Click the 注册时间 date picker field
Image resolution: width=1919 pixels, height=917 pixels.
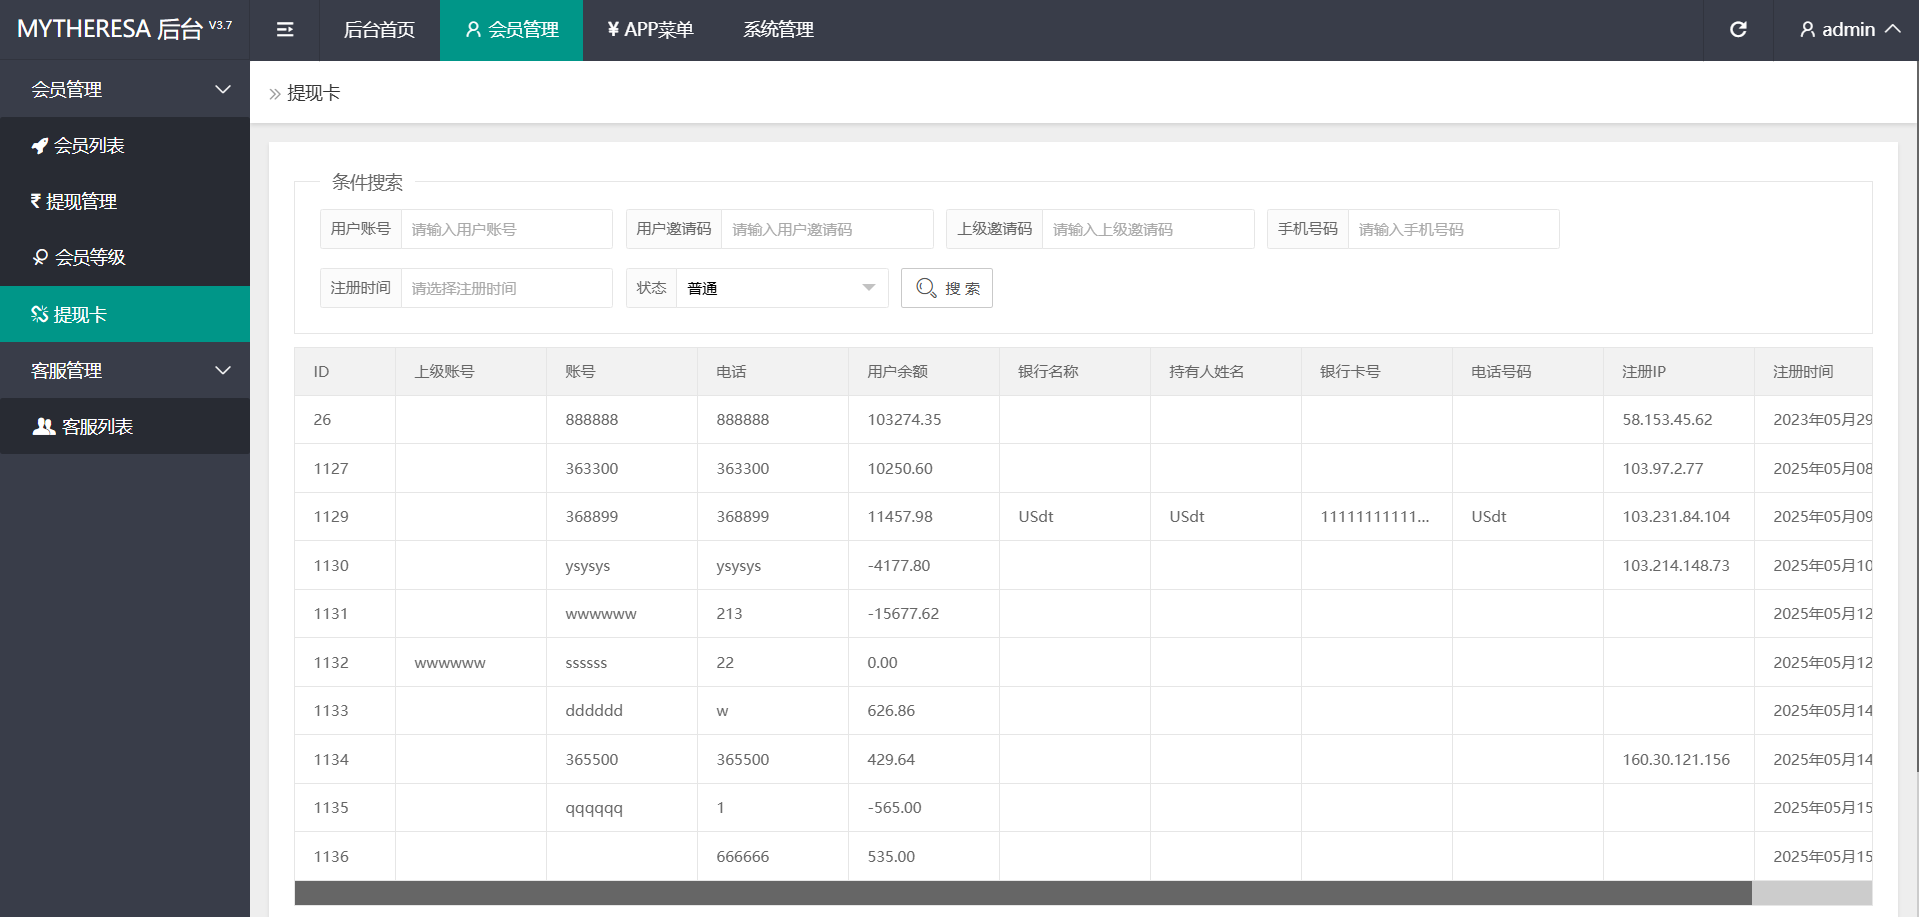506,288
